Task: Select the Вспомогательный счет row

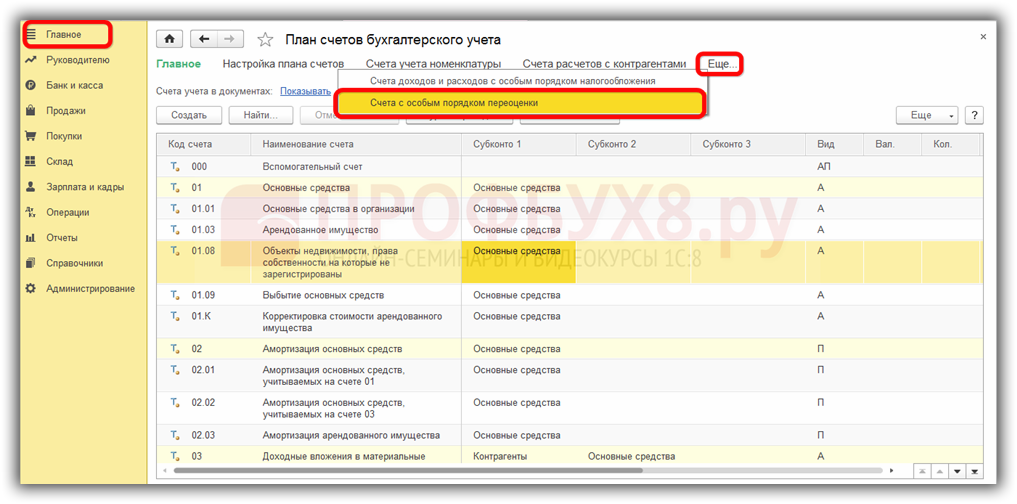Action: point(569,167)
